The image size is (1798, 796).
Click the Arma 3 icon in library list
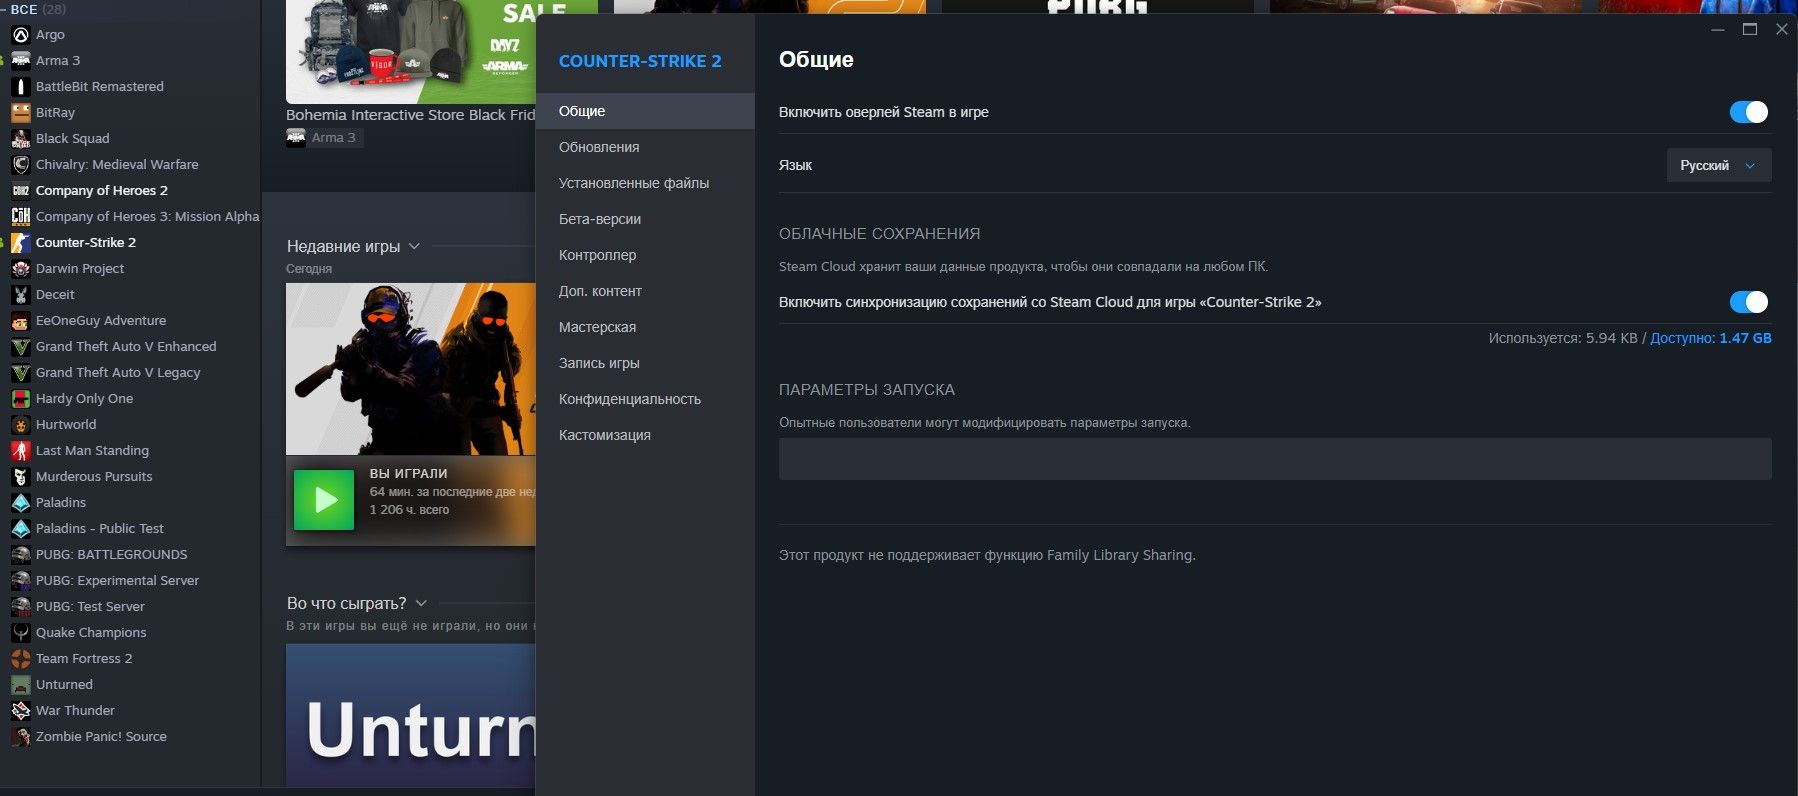[20, 61]
